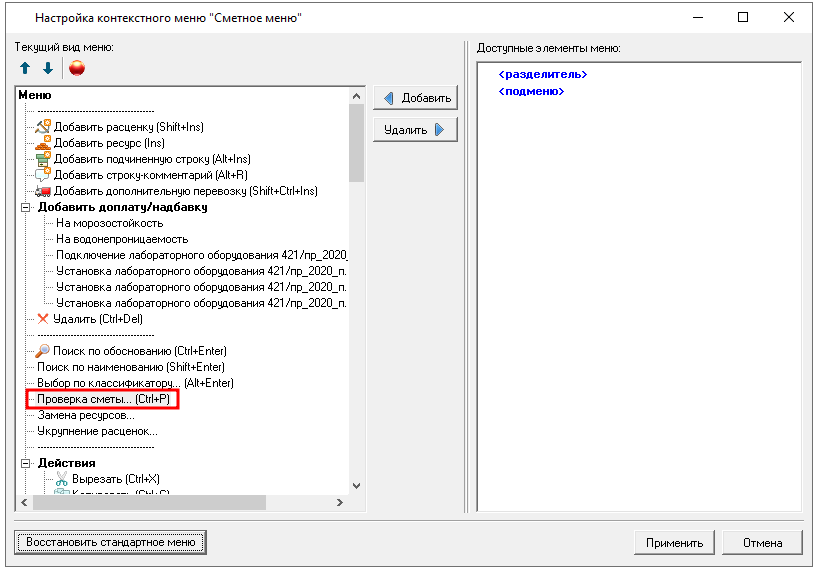Click the Добавить подчиненную строку icon

(x=43, y=159)
